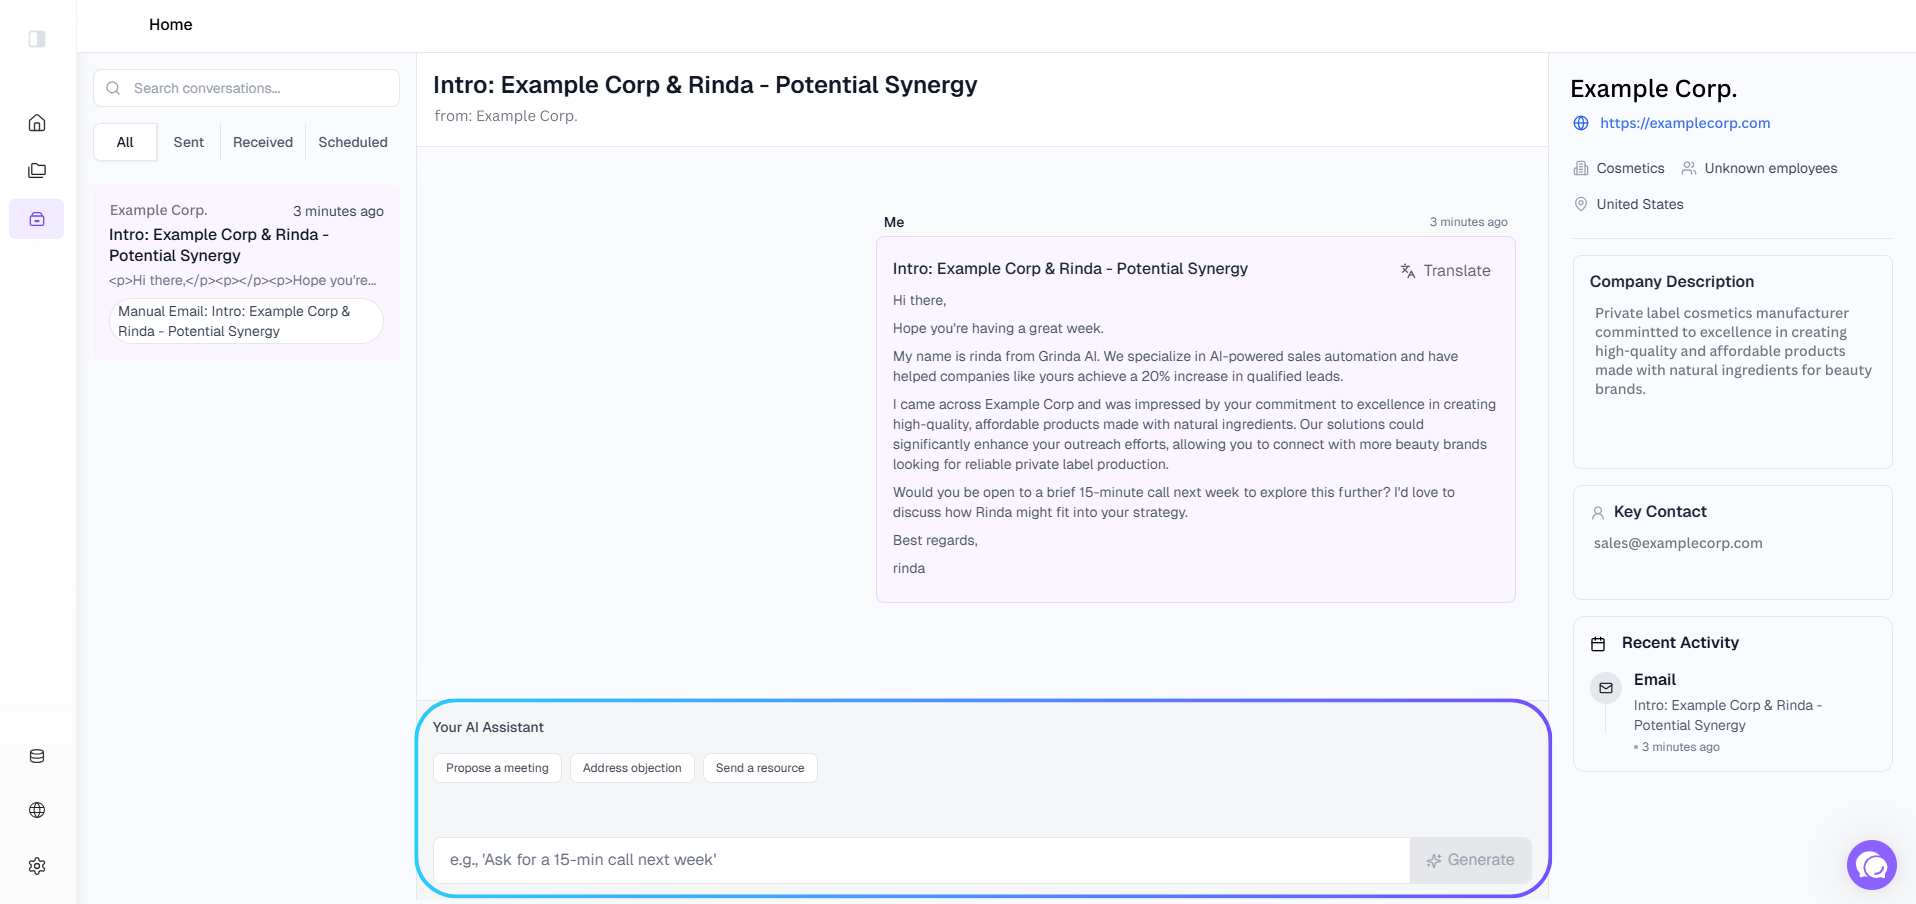Choose the Propose a meeting suggestion
The image size is (1916, 904).
point(497,768)
